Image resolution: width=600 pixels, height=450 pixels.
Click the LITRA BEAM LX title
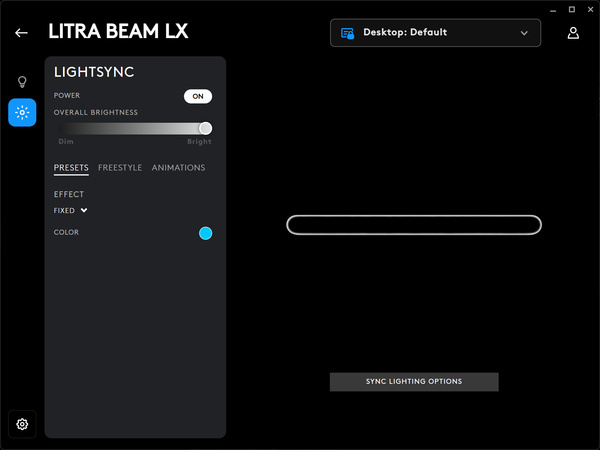coord(118,31)
